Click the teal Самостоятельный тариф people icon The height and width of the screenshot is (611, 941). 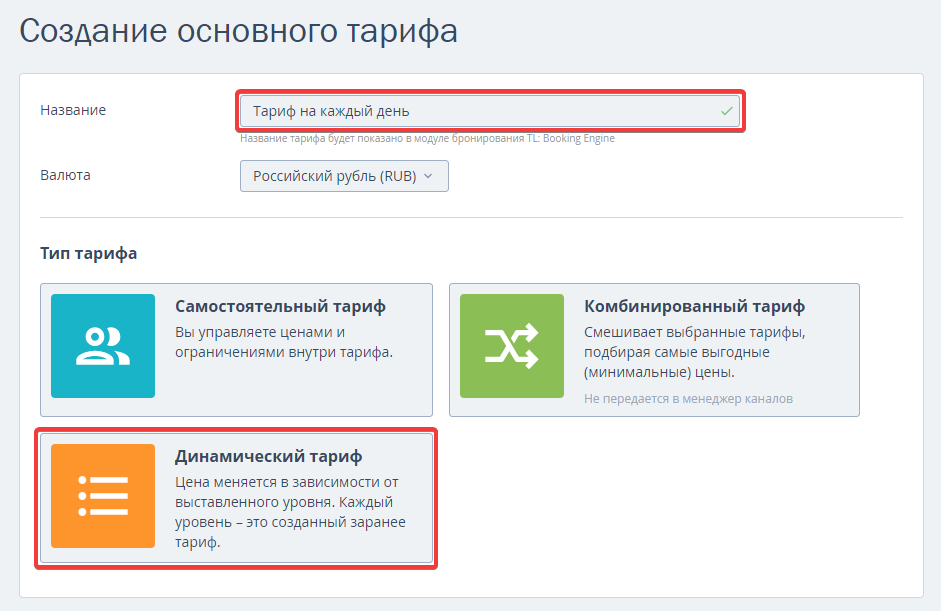[103, 346]
